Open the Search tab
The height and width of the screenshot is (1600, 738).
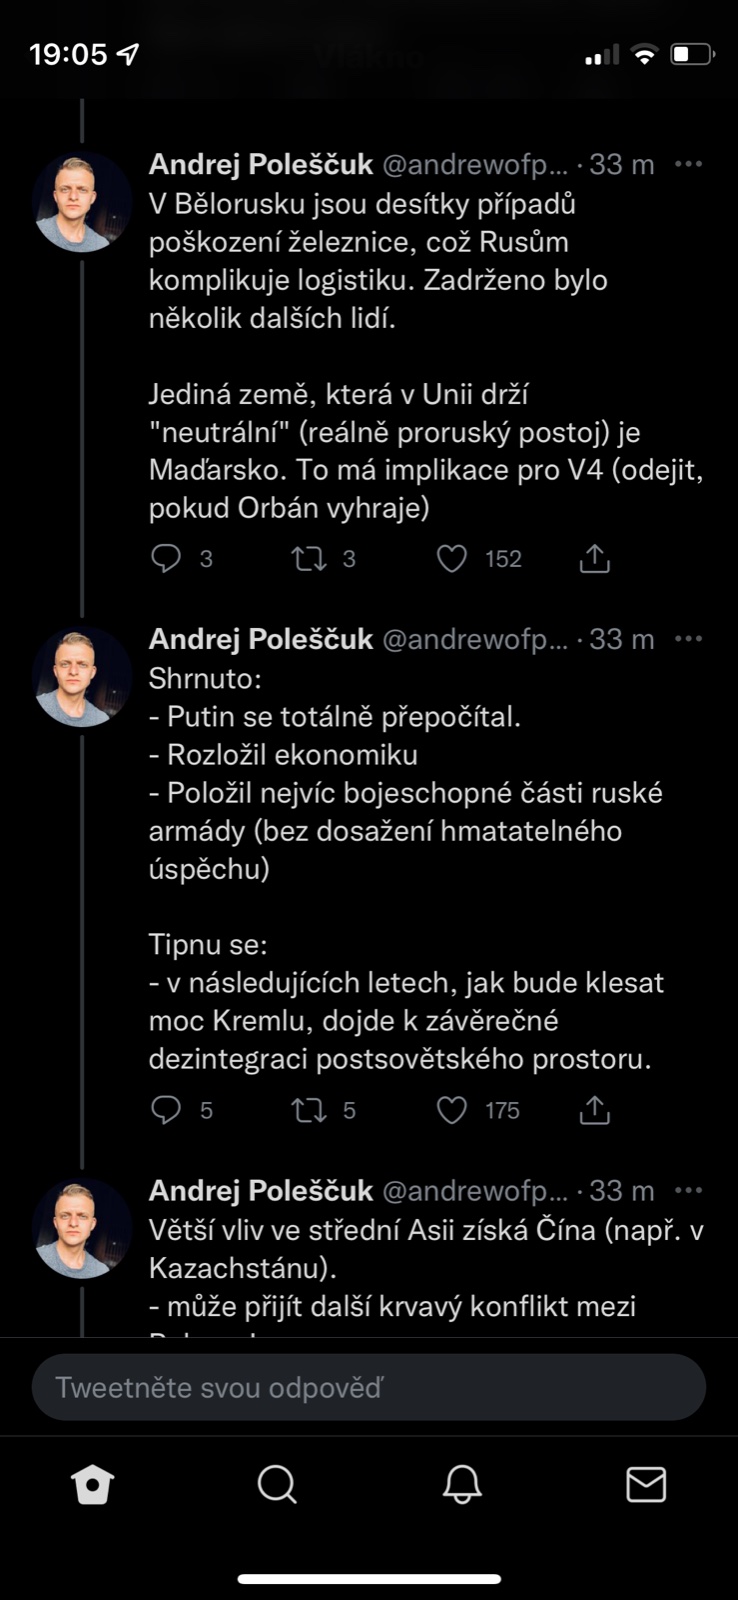coord(277,1485)
